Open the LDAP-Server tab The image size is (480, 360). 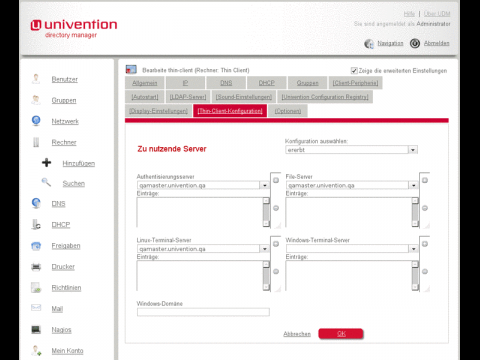pyautogui.click(x=188, y=97)
